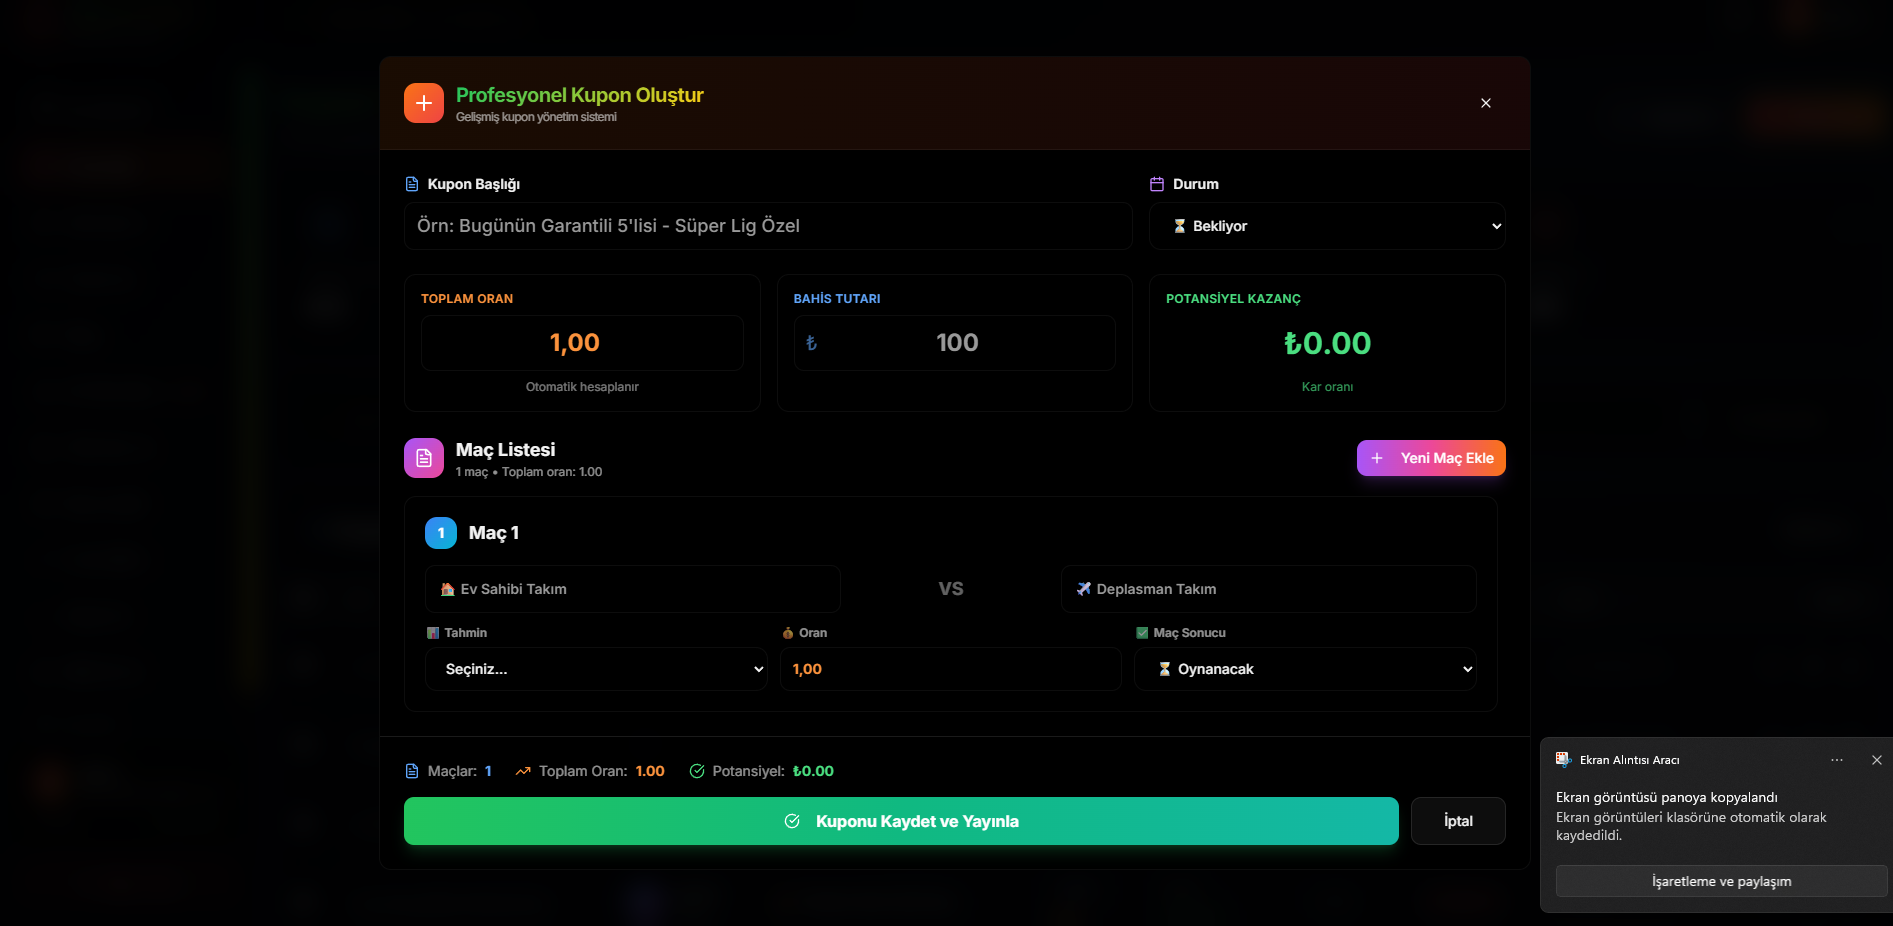This screenshot has width=1893, height=926.
Task: Click the document icon next to Kupon Başlığı
Action: coord(411,184)
